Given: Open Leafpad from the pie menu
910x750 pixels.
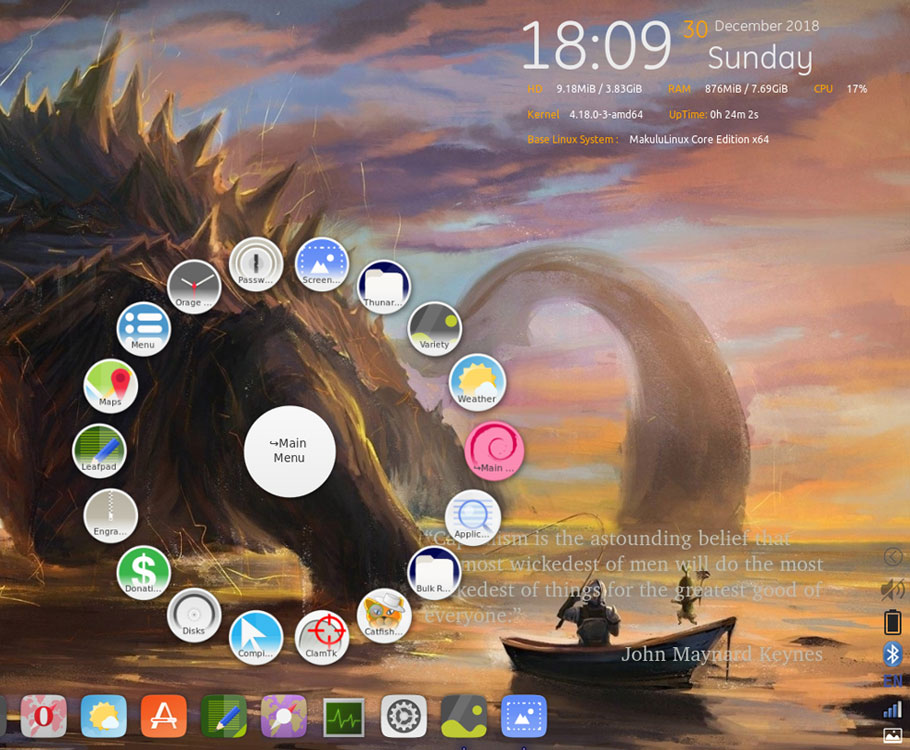Looking at the screenshot, I should click(99, 451).
